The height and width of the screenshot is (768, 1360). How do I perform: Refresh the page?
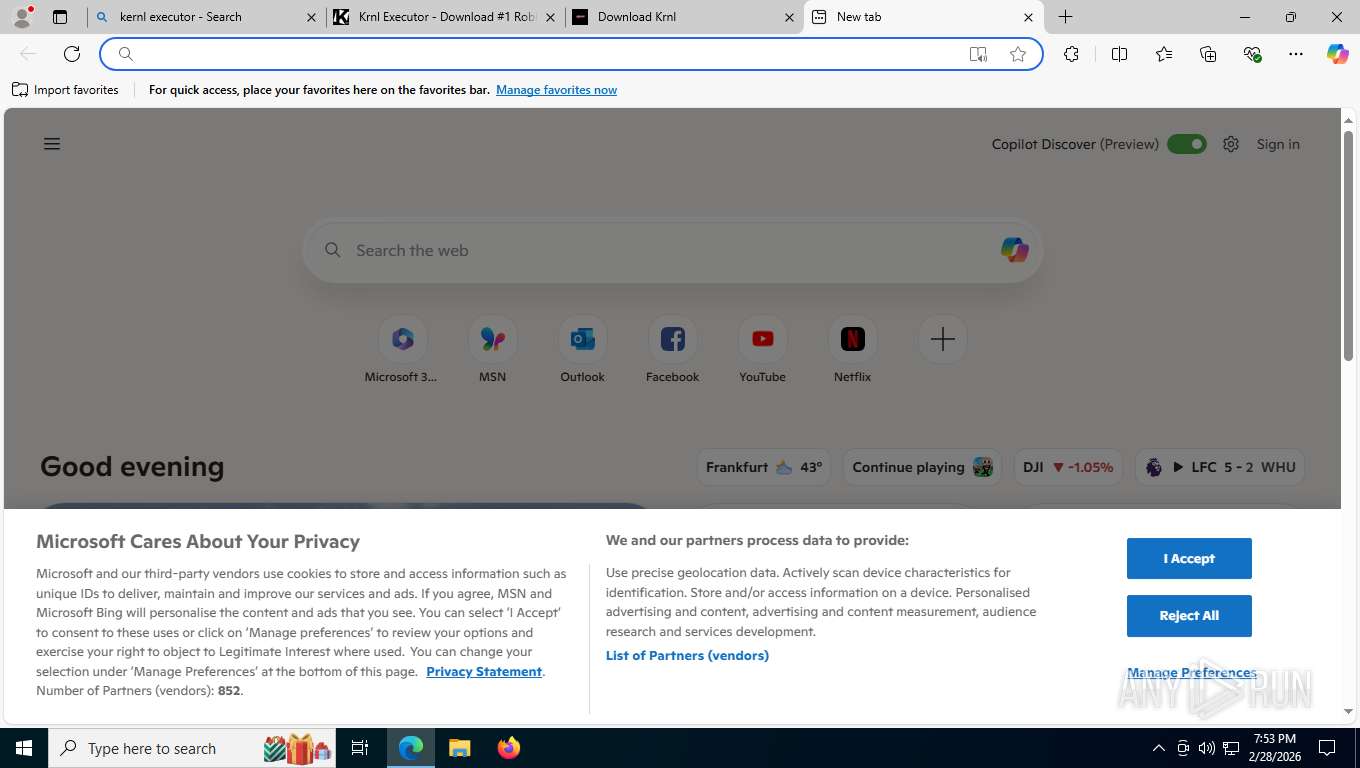coord(72,54)
